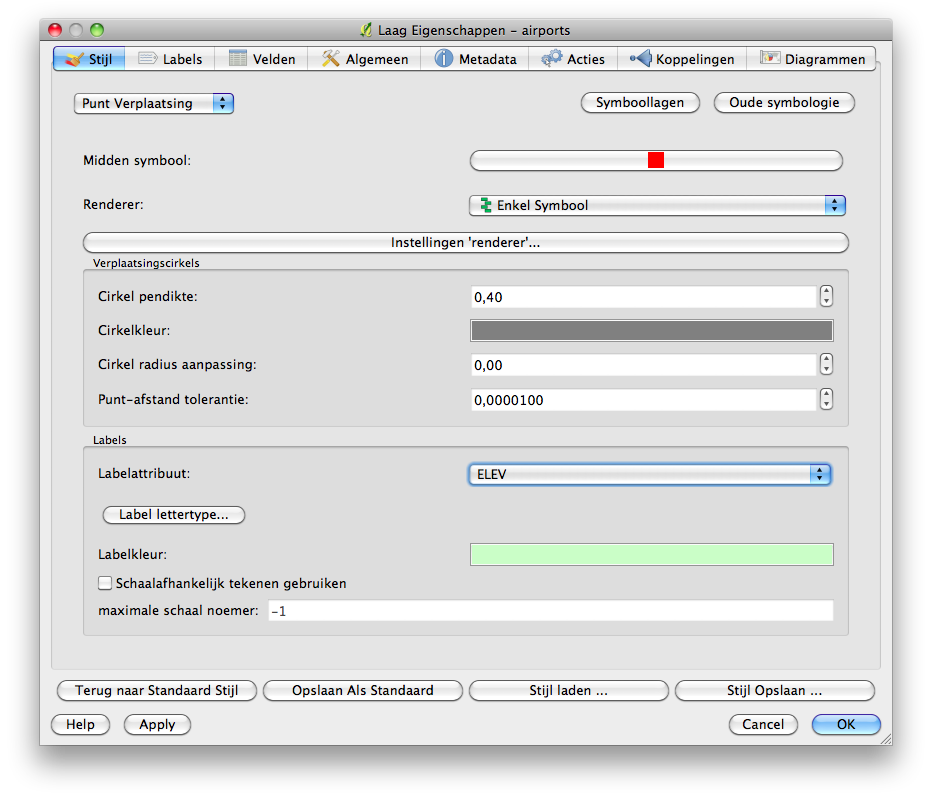Screen dimensions: 932x800
Task: Click the Oude symbologie button
Action: coord(784,102)
